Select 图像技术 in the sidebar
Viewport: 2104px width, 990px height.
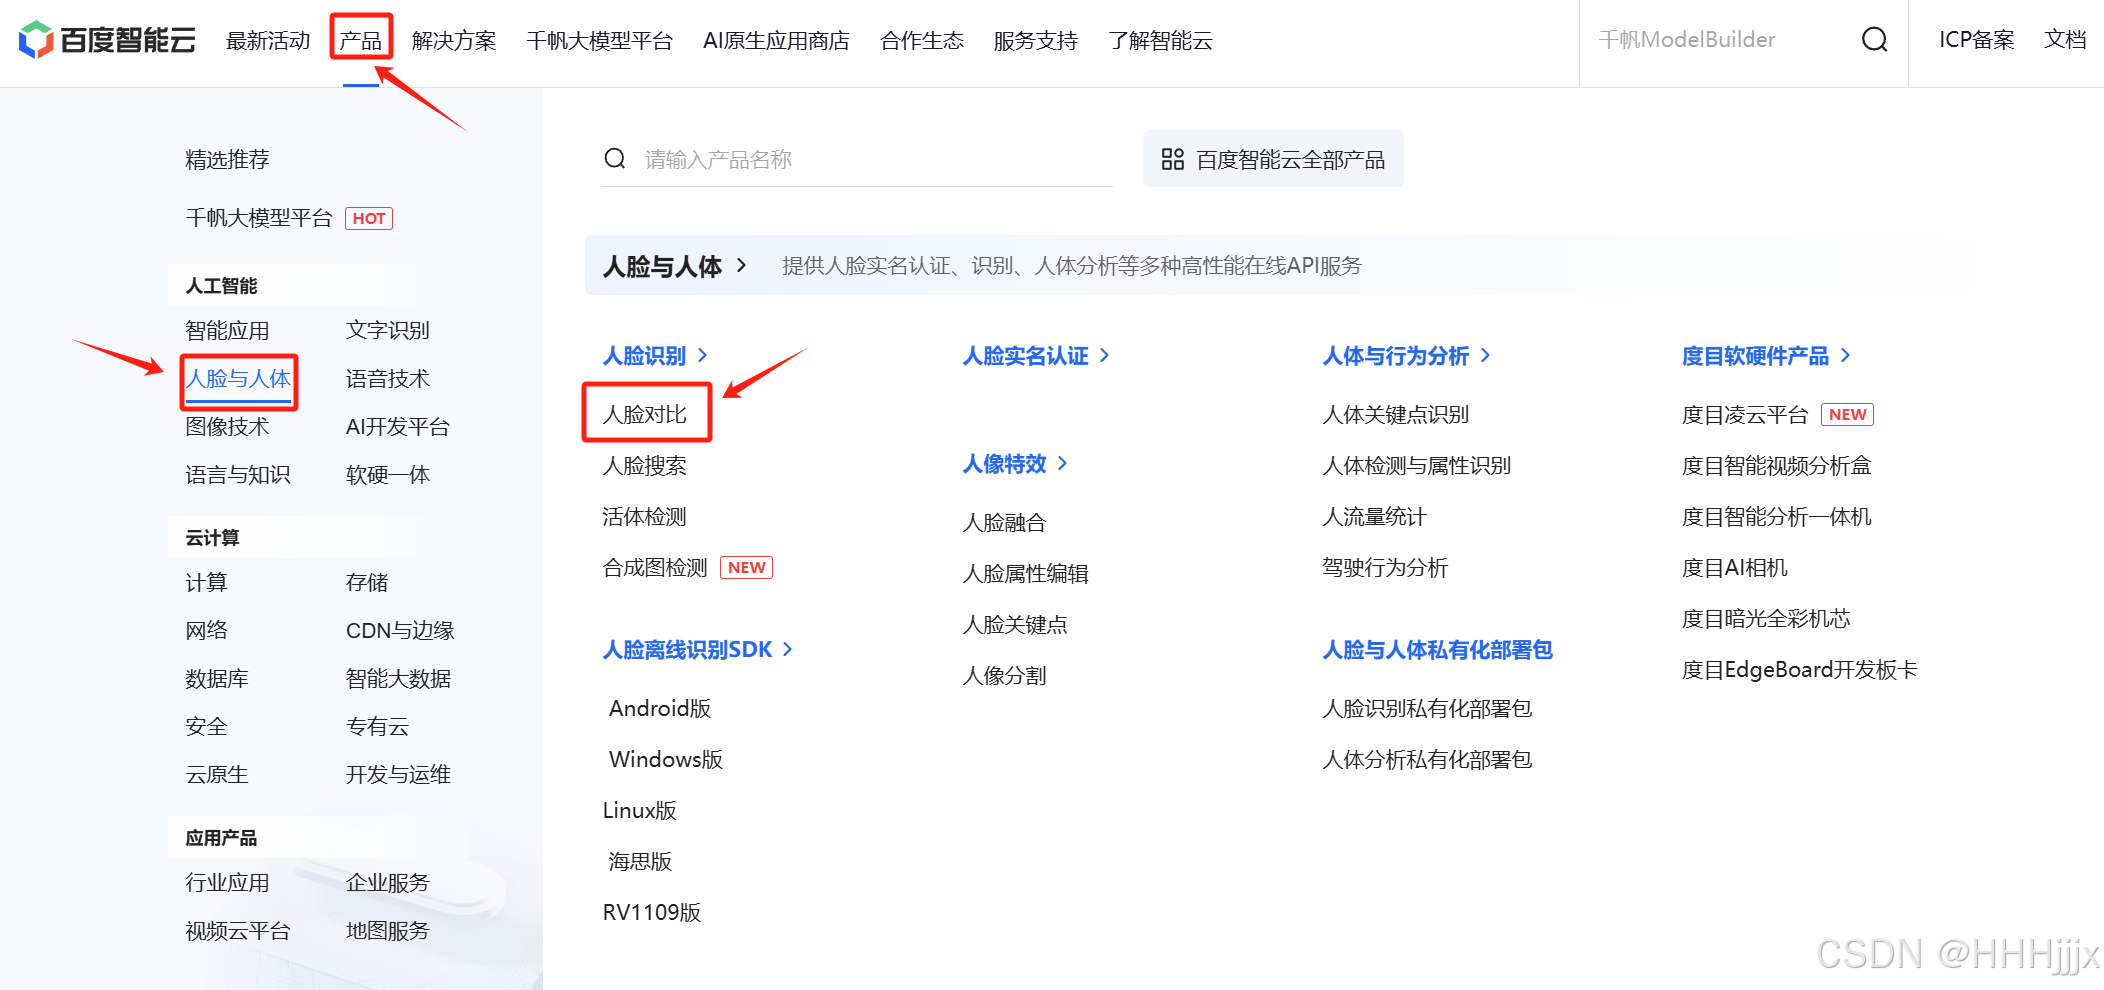pyautogui.click(x=227, y=427)
